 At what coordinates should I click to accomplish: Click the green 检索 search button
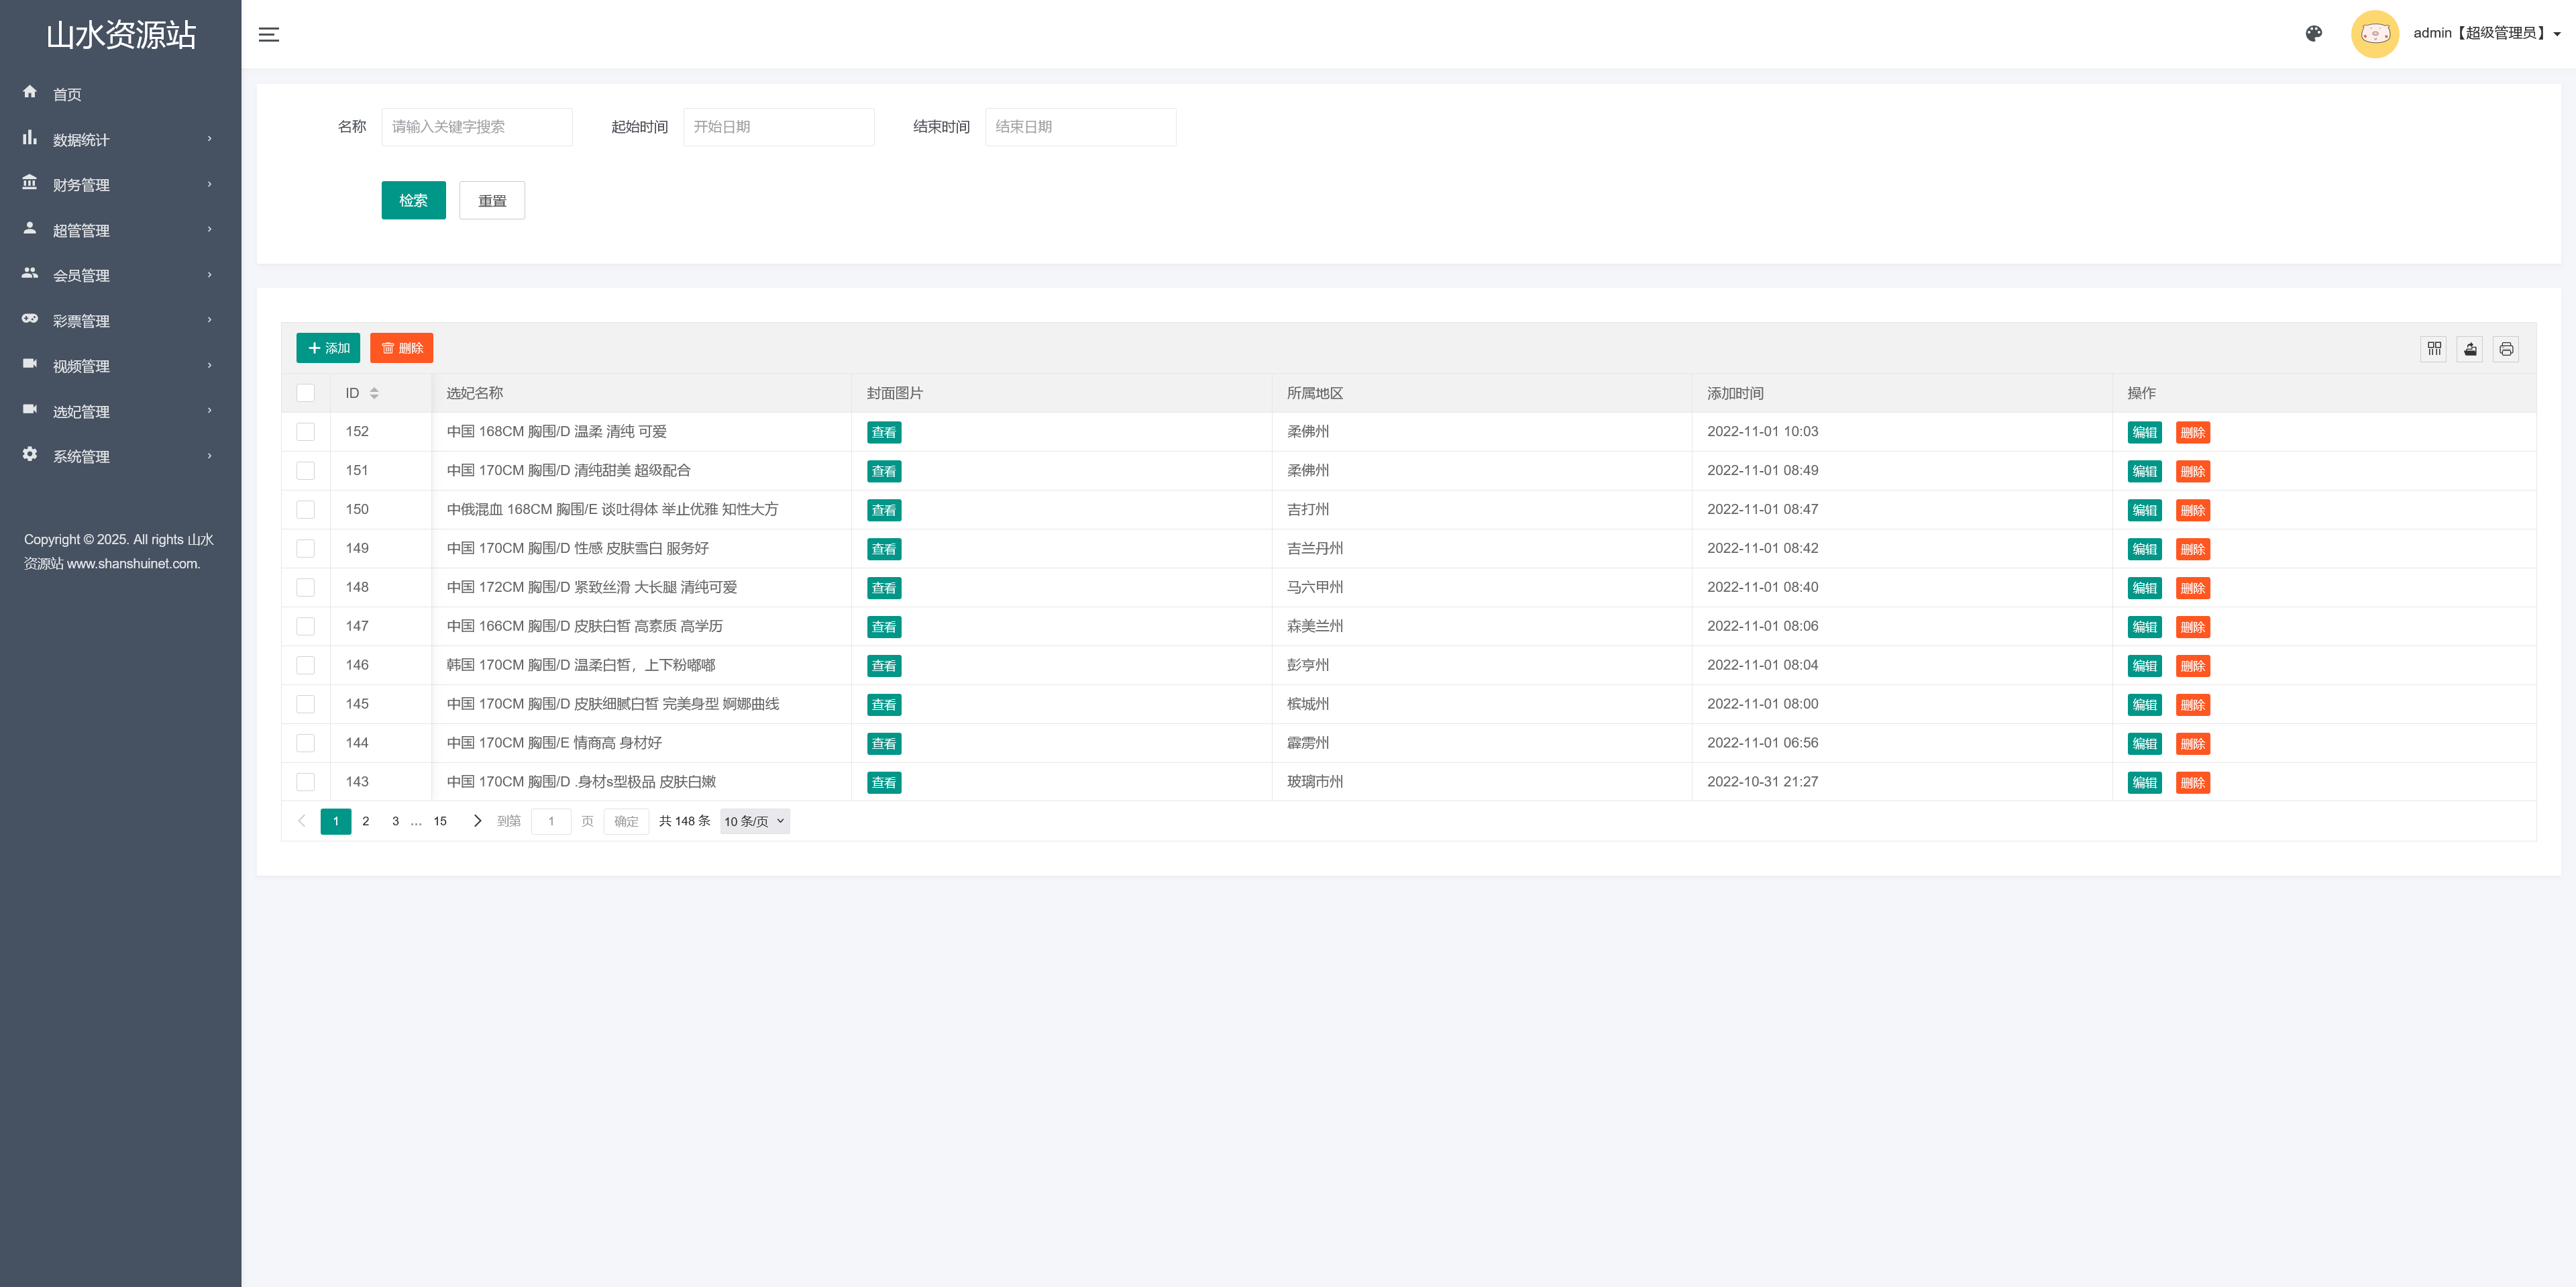pyautogui.click(x=413, y=200)
